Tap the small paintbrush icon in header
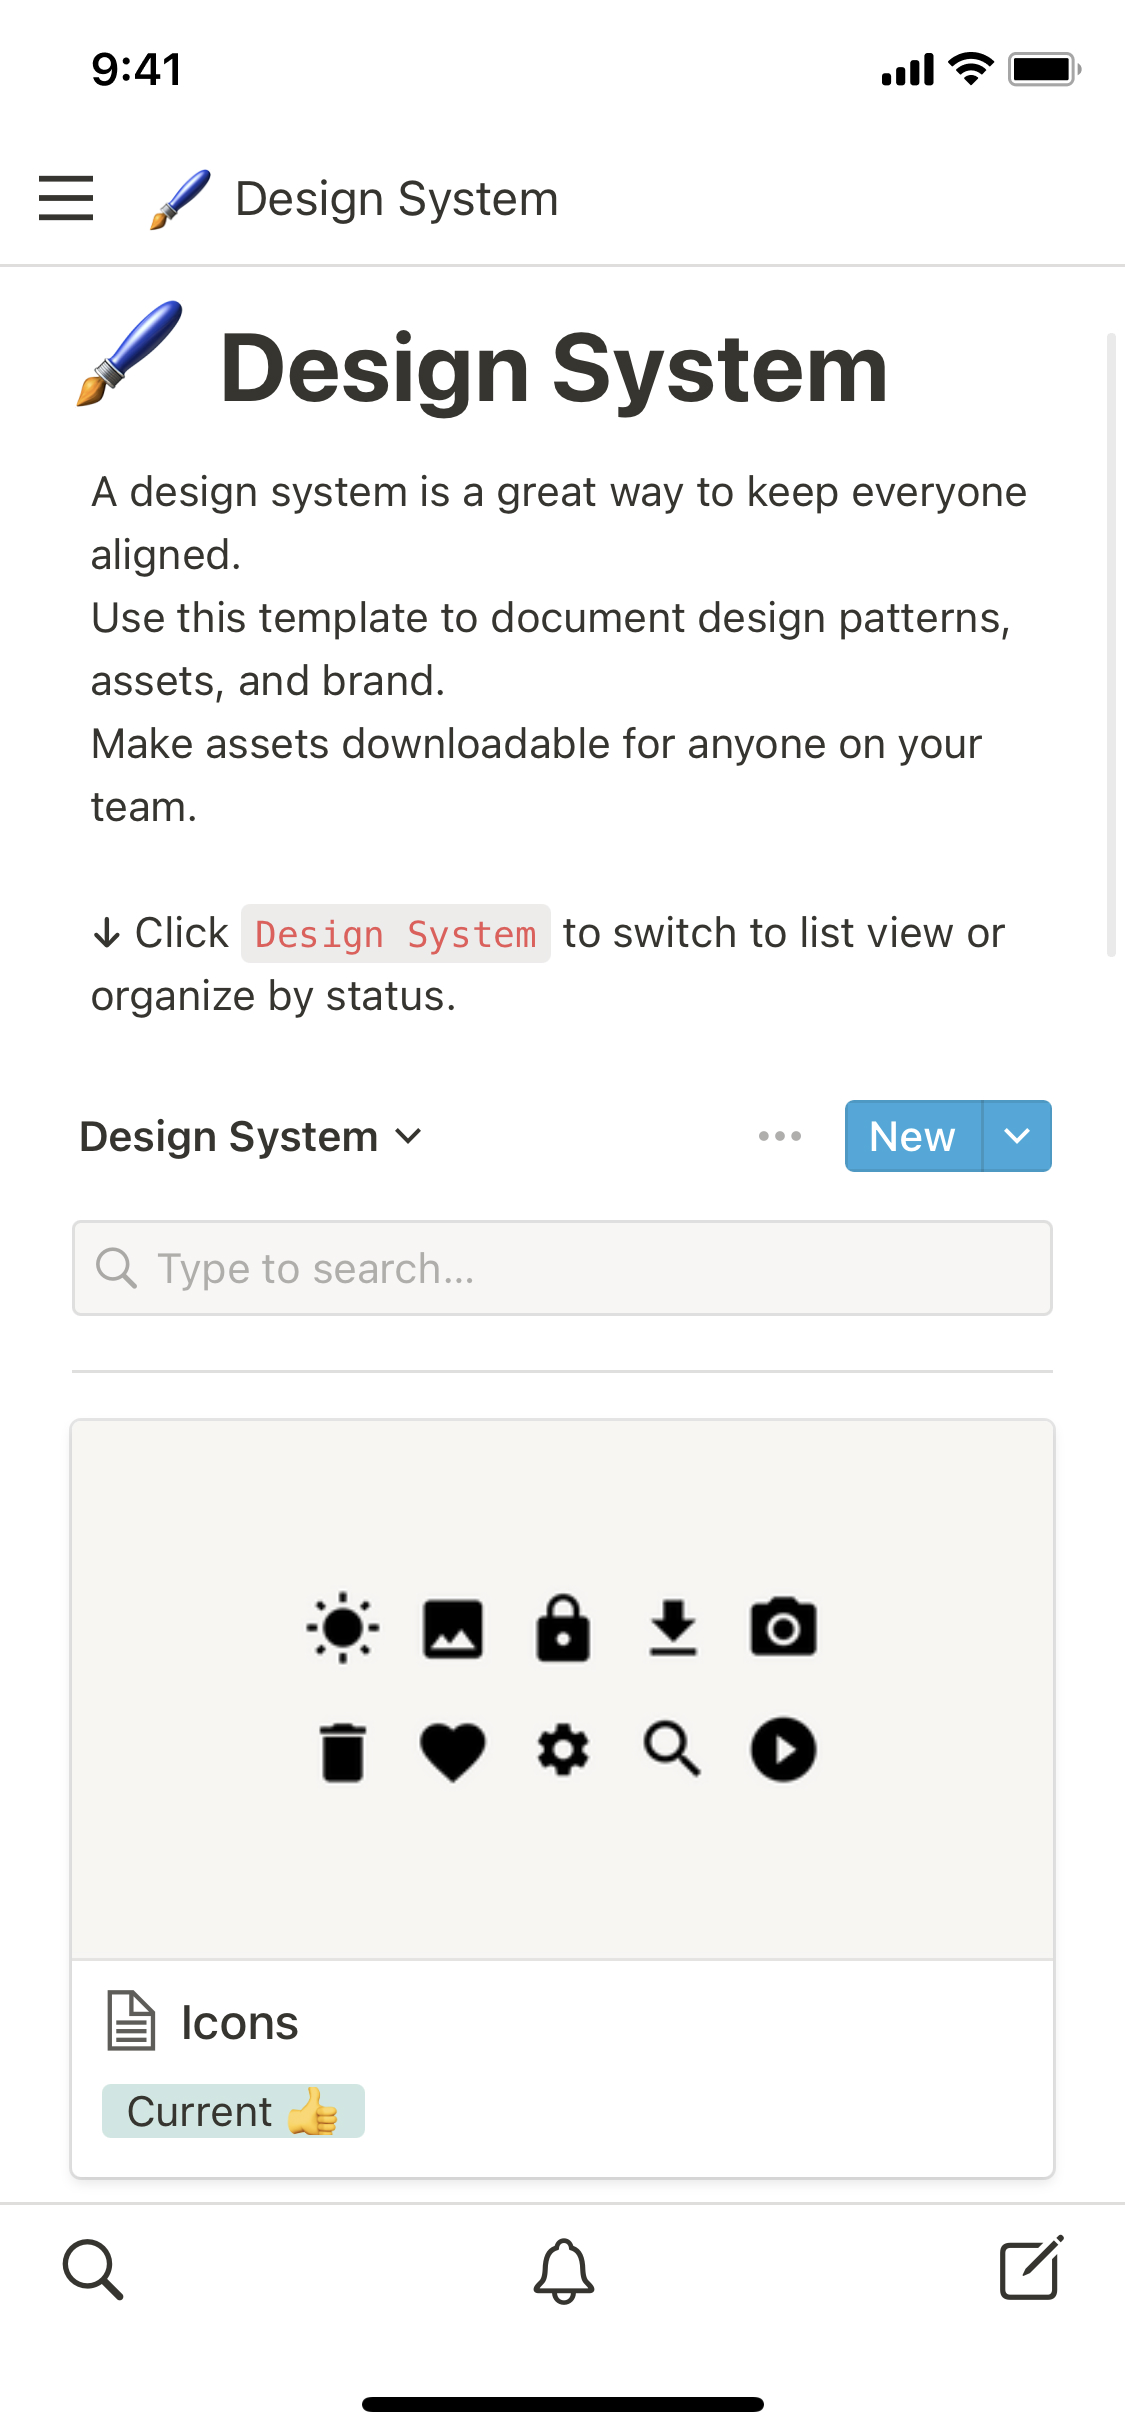 pos(180,199)
